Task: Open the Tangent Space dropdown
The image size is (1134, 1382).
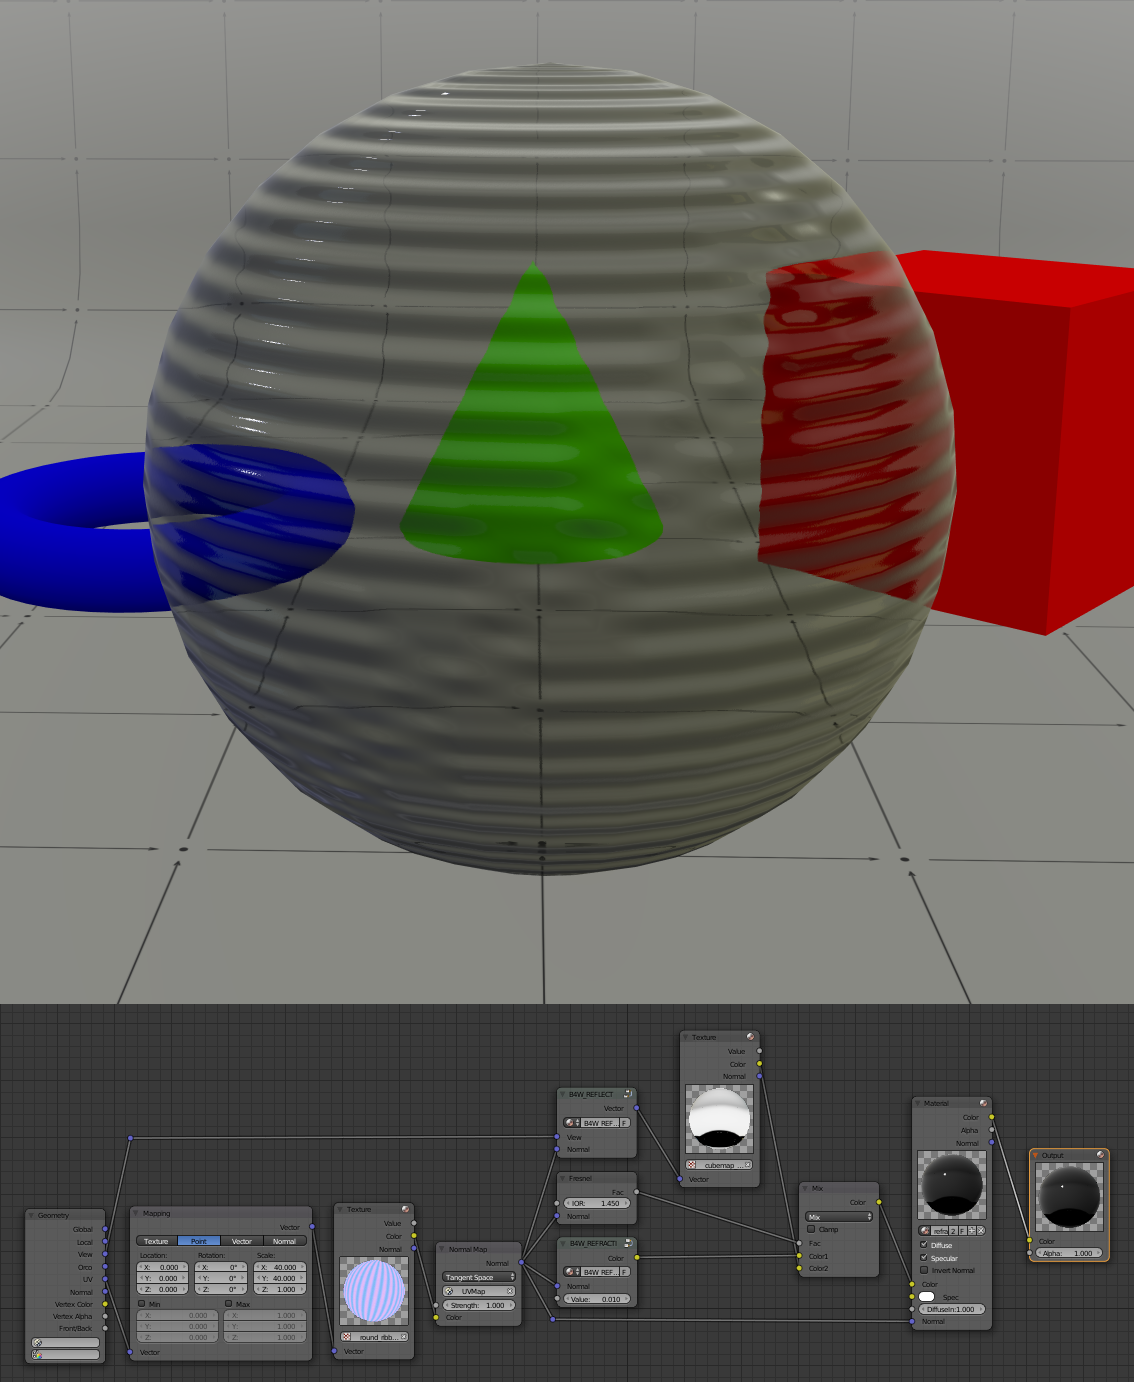Action: [x=479, y=1277]
